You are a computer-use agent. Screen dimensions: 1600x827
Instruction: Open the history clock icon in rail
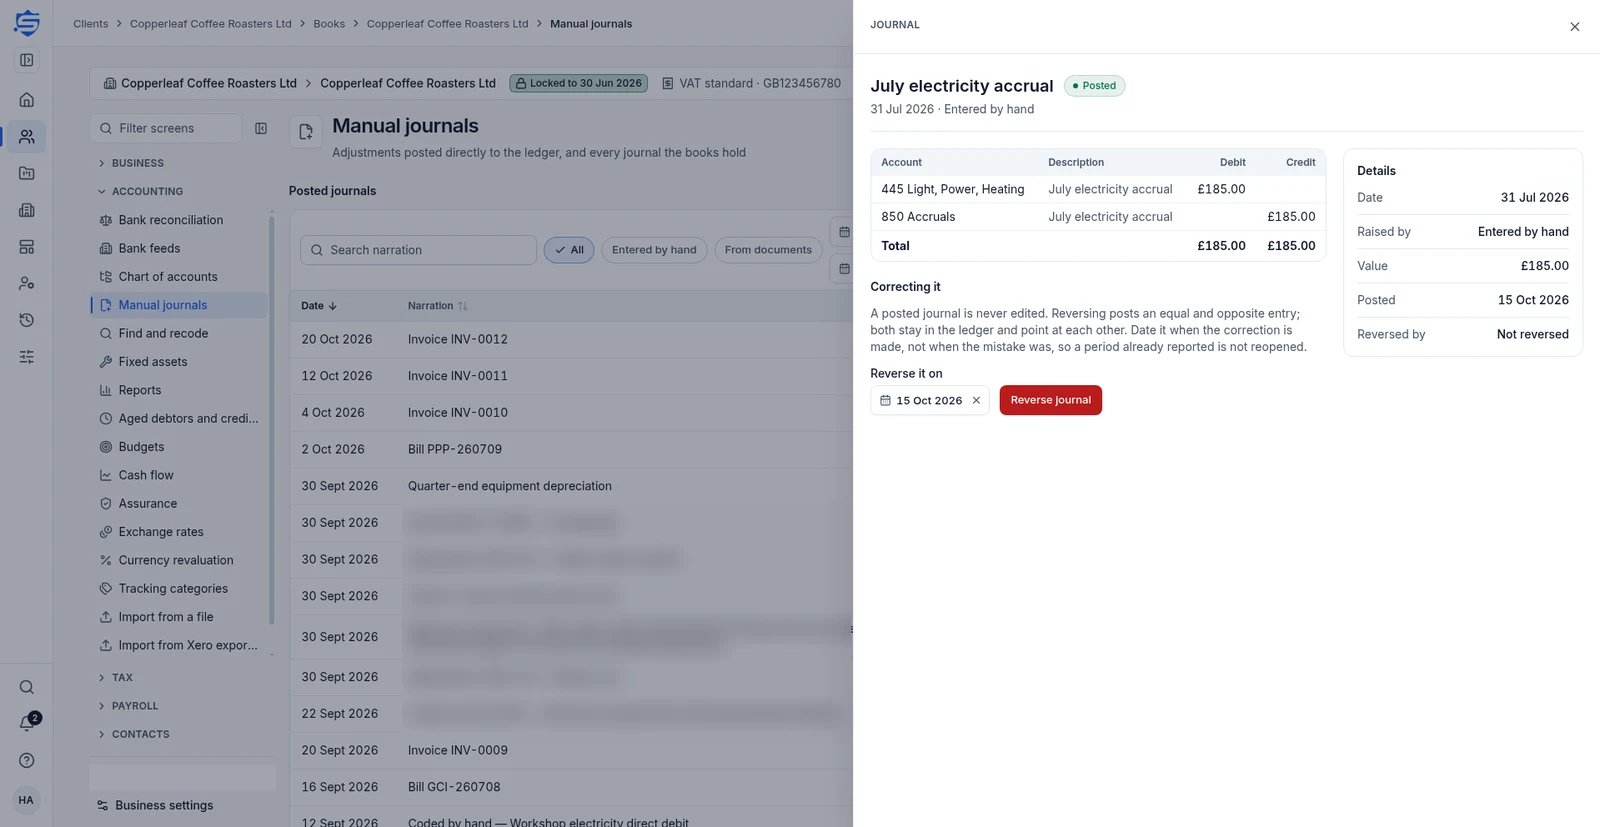27,320
